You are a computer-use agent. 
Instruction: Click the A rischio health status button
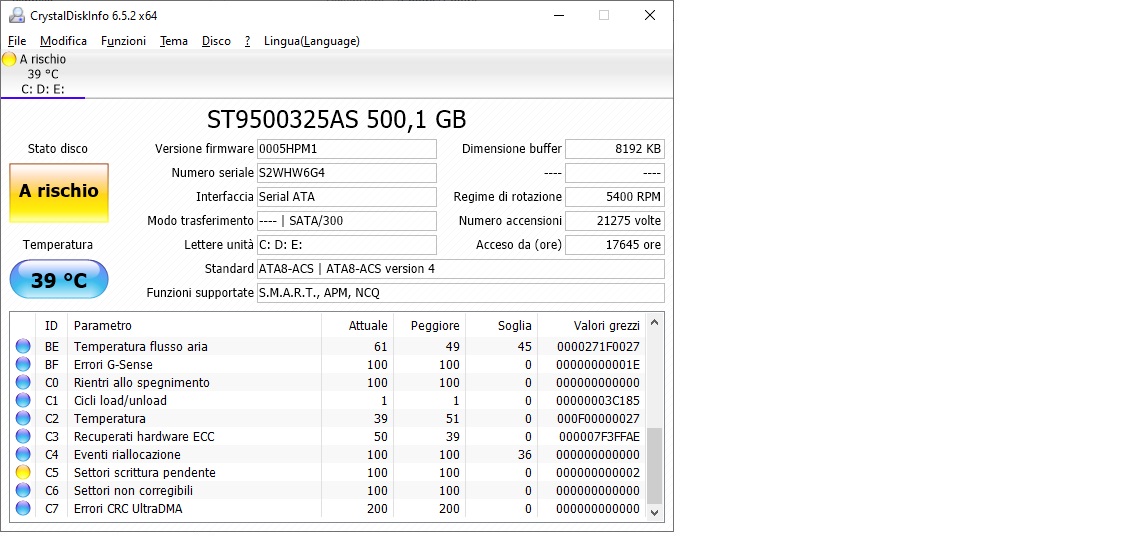tap(59, 193)
